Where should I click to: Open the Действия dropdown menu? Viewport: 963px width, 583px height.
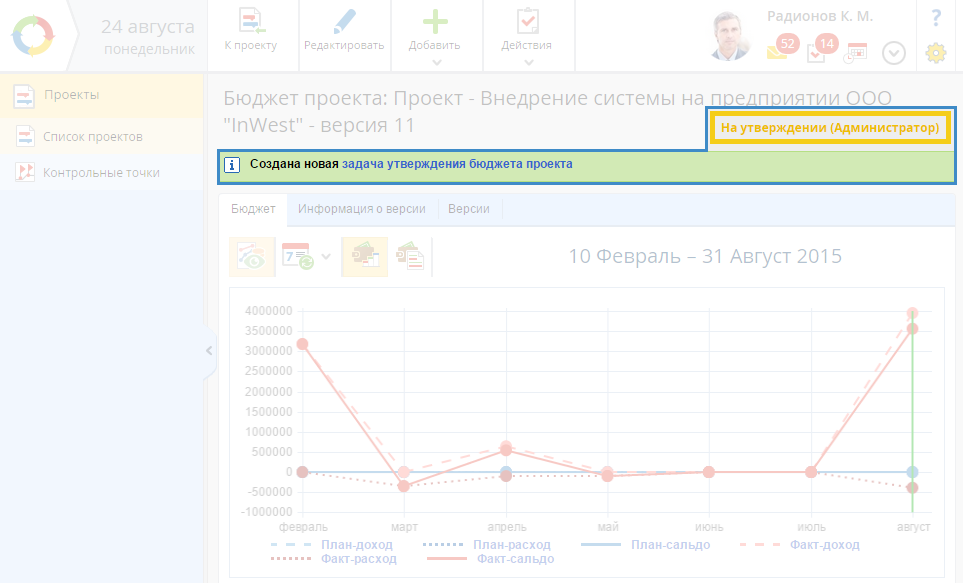click(x=527, y=36)
